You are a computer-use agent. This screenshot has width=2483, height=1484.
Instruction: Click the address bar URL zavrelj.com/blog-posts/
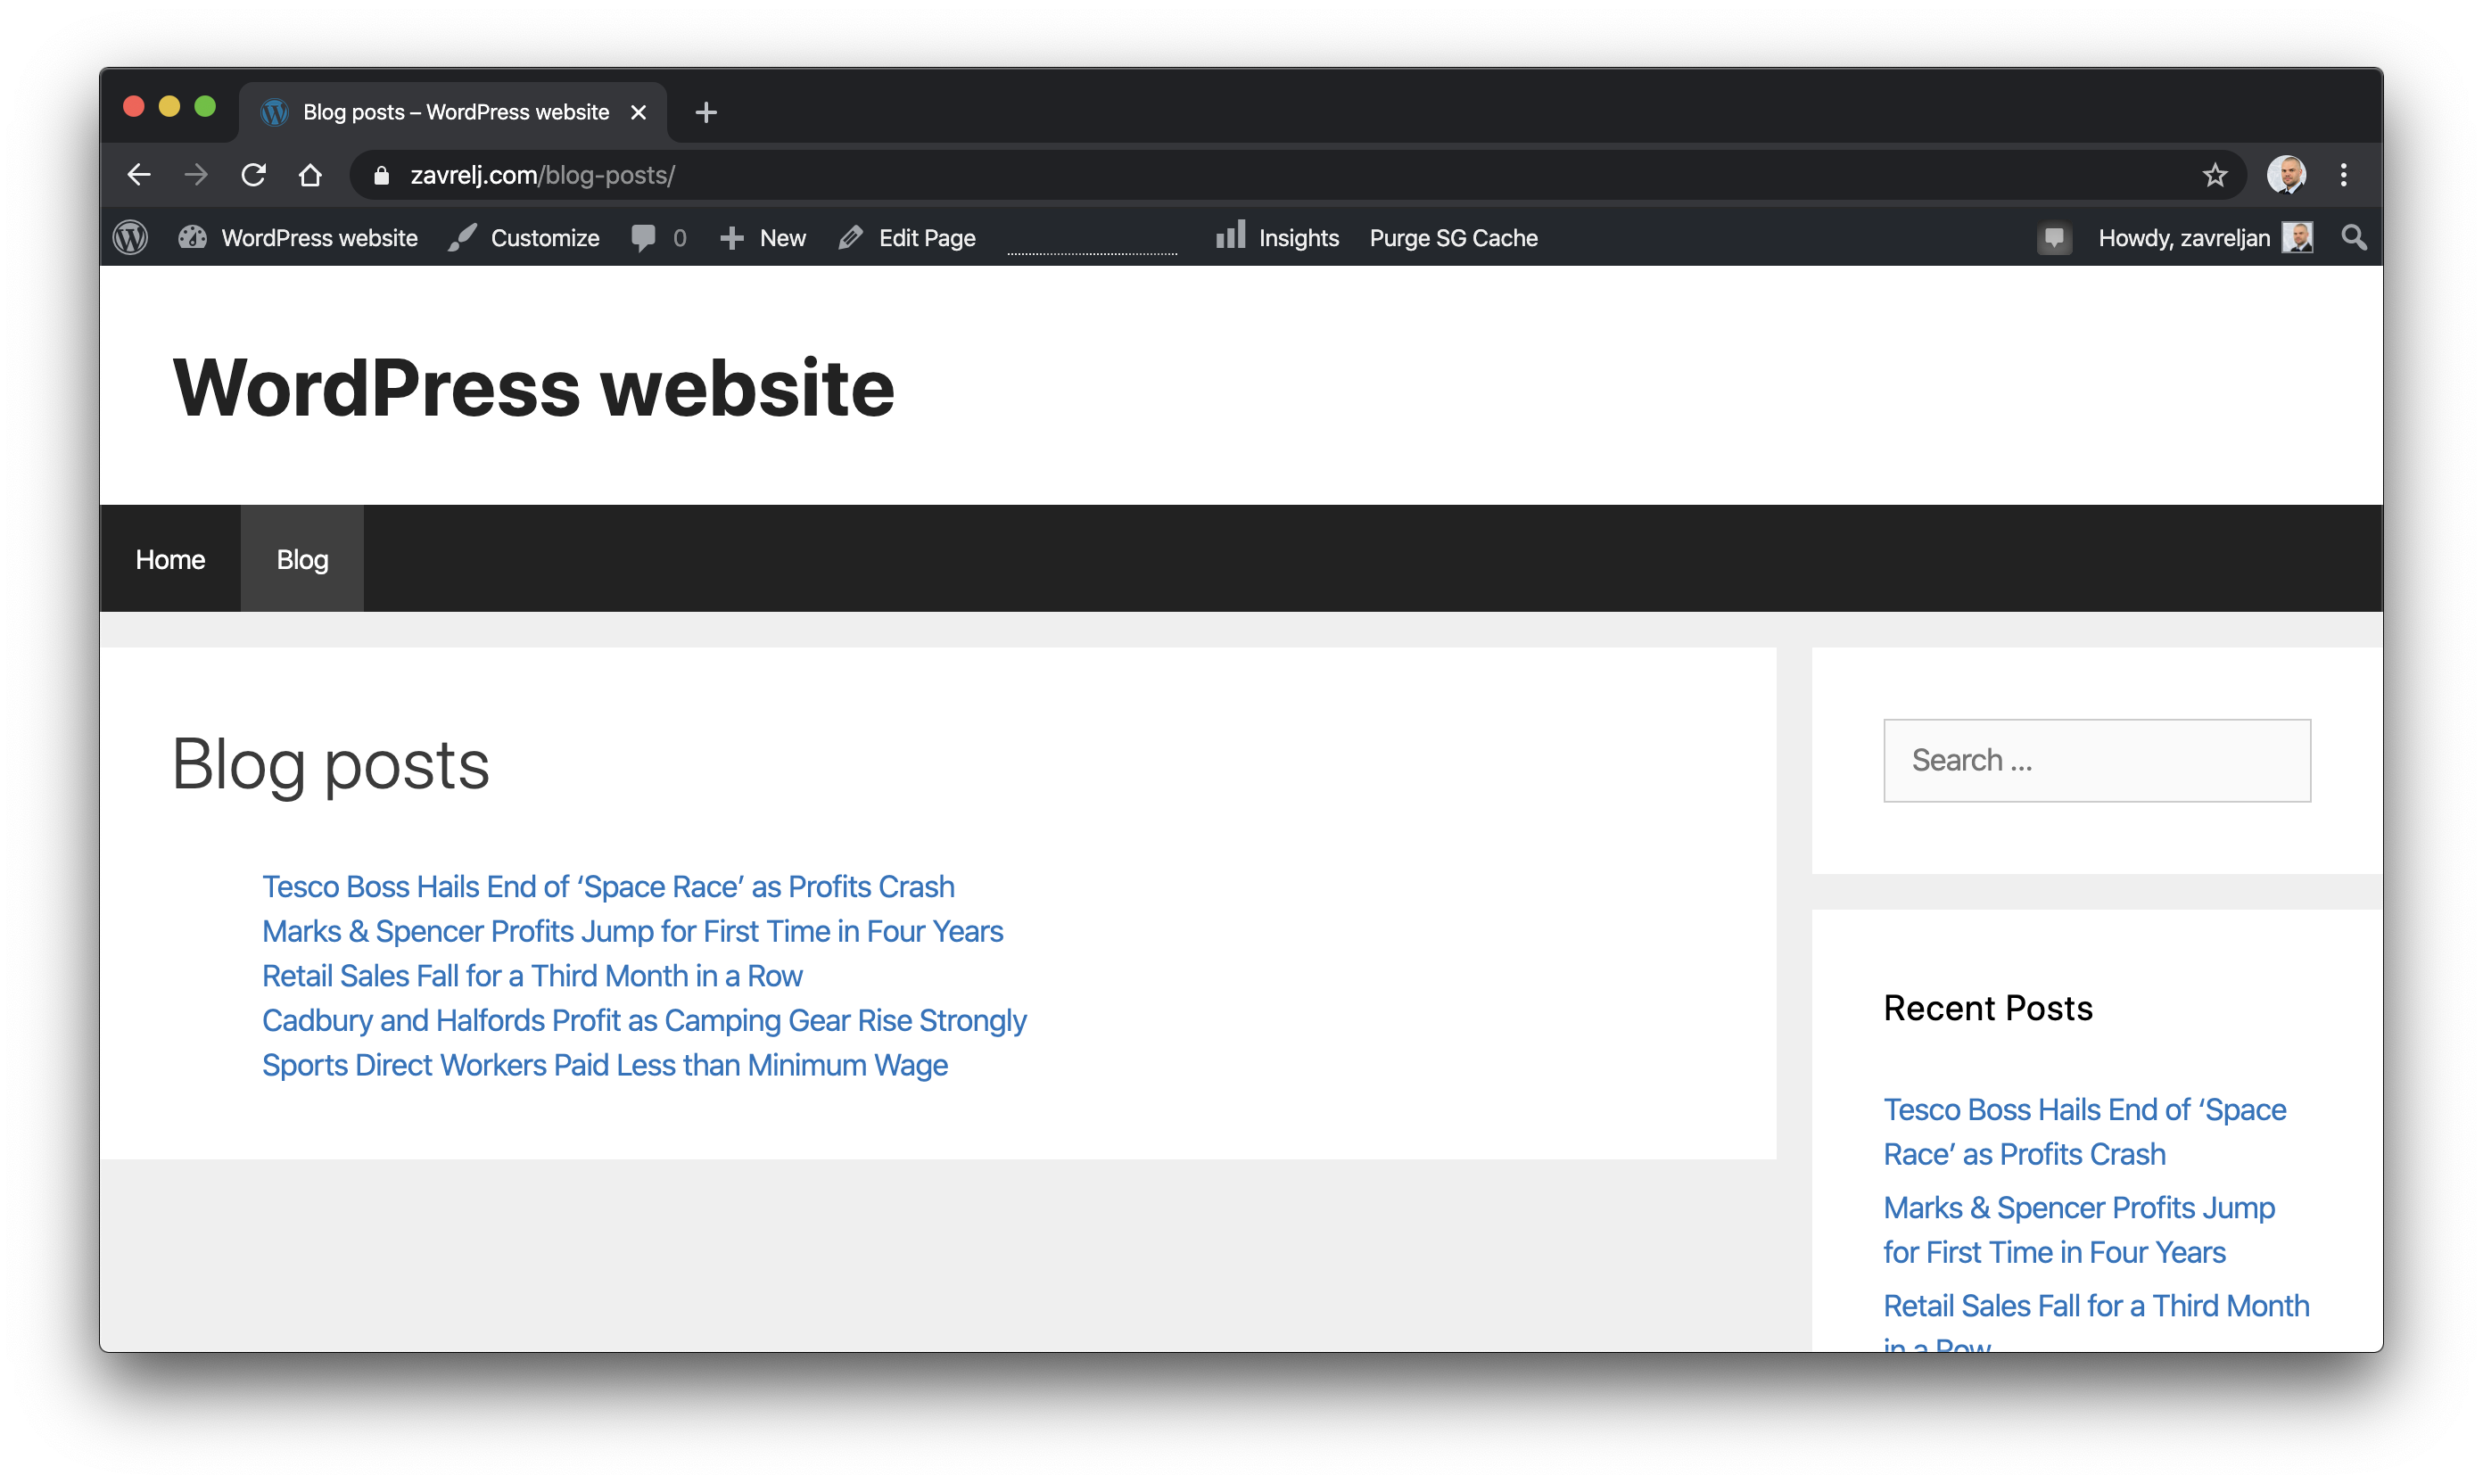pyautogui.click(x=542, y=175)
